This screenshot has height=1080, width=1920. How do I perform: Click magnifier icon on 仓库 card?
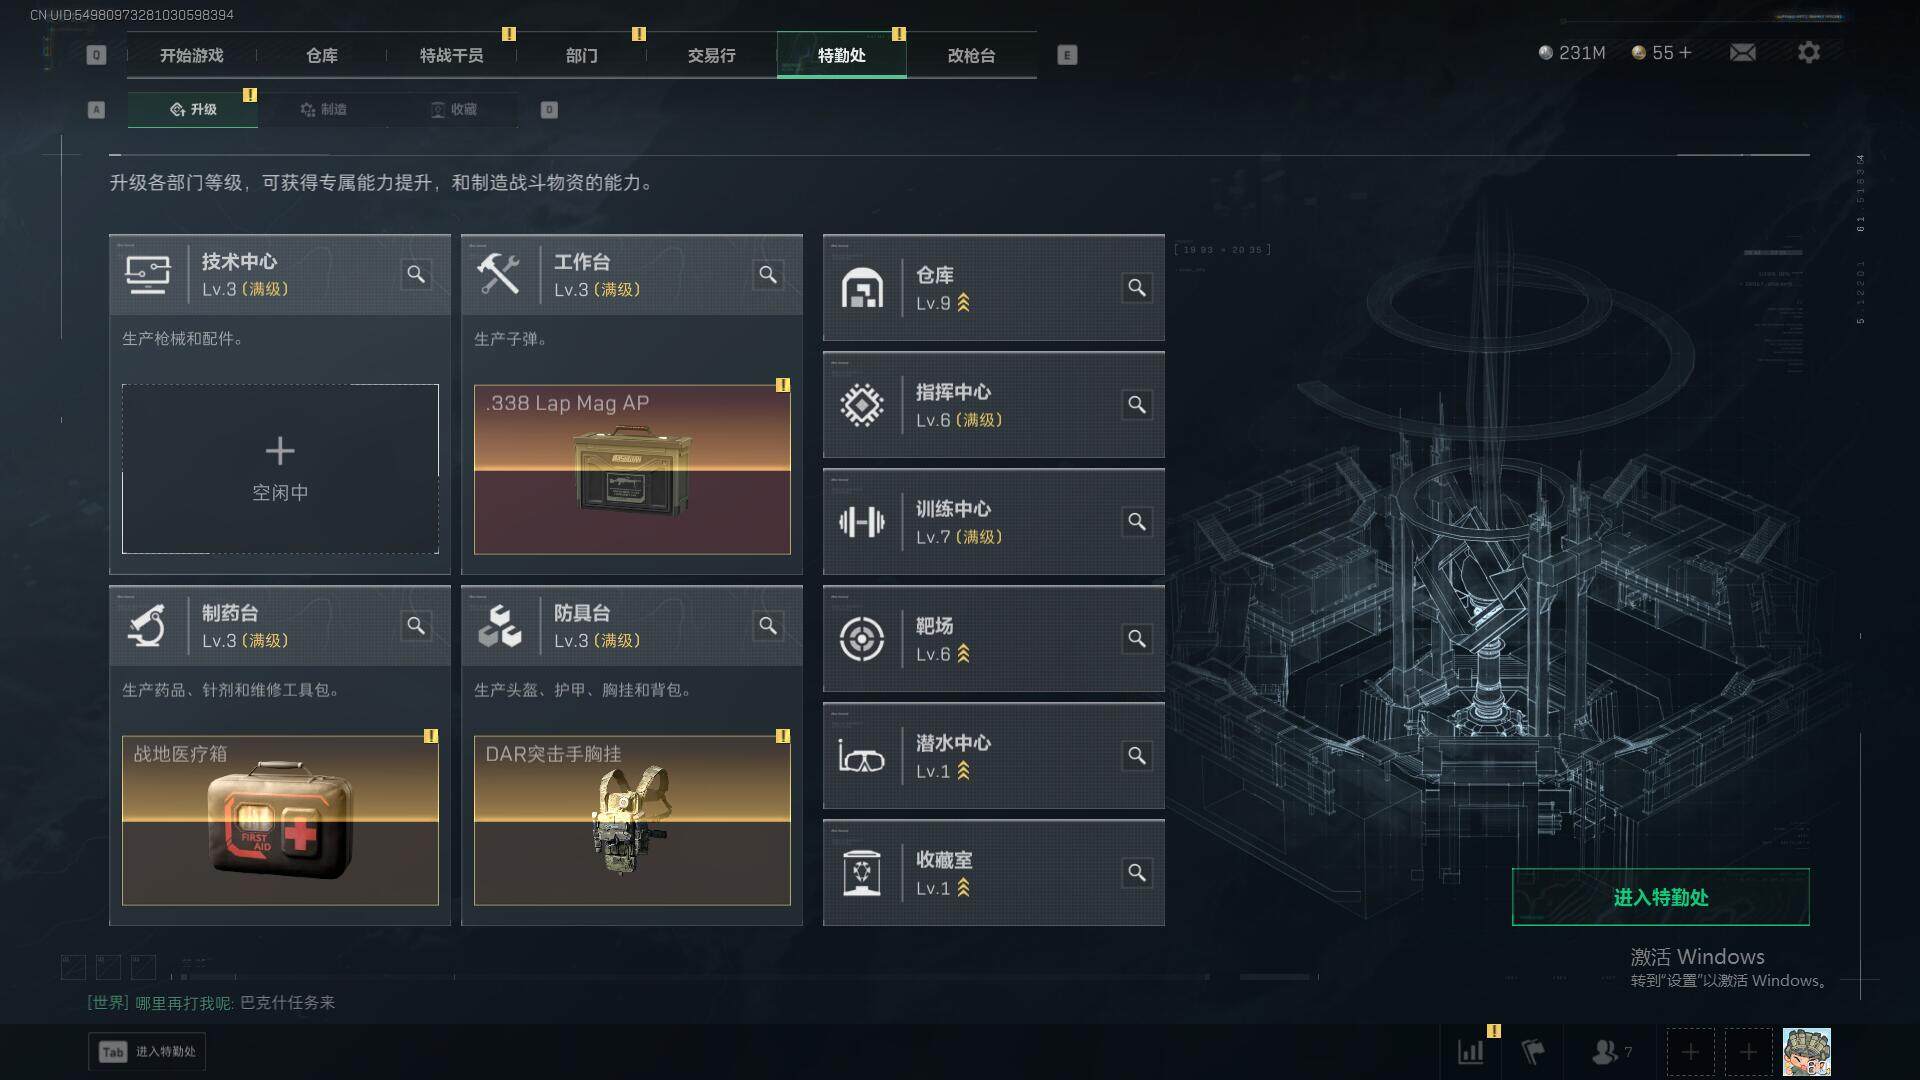tap(1137, 288)
